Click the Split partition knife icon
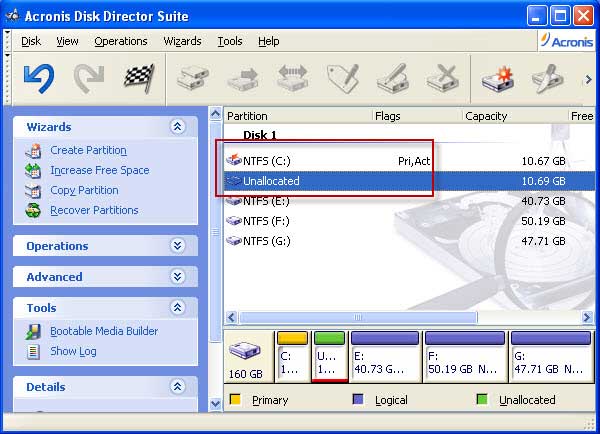Screen dimensions: 600x434 click(547, 78)
